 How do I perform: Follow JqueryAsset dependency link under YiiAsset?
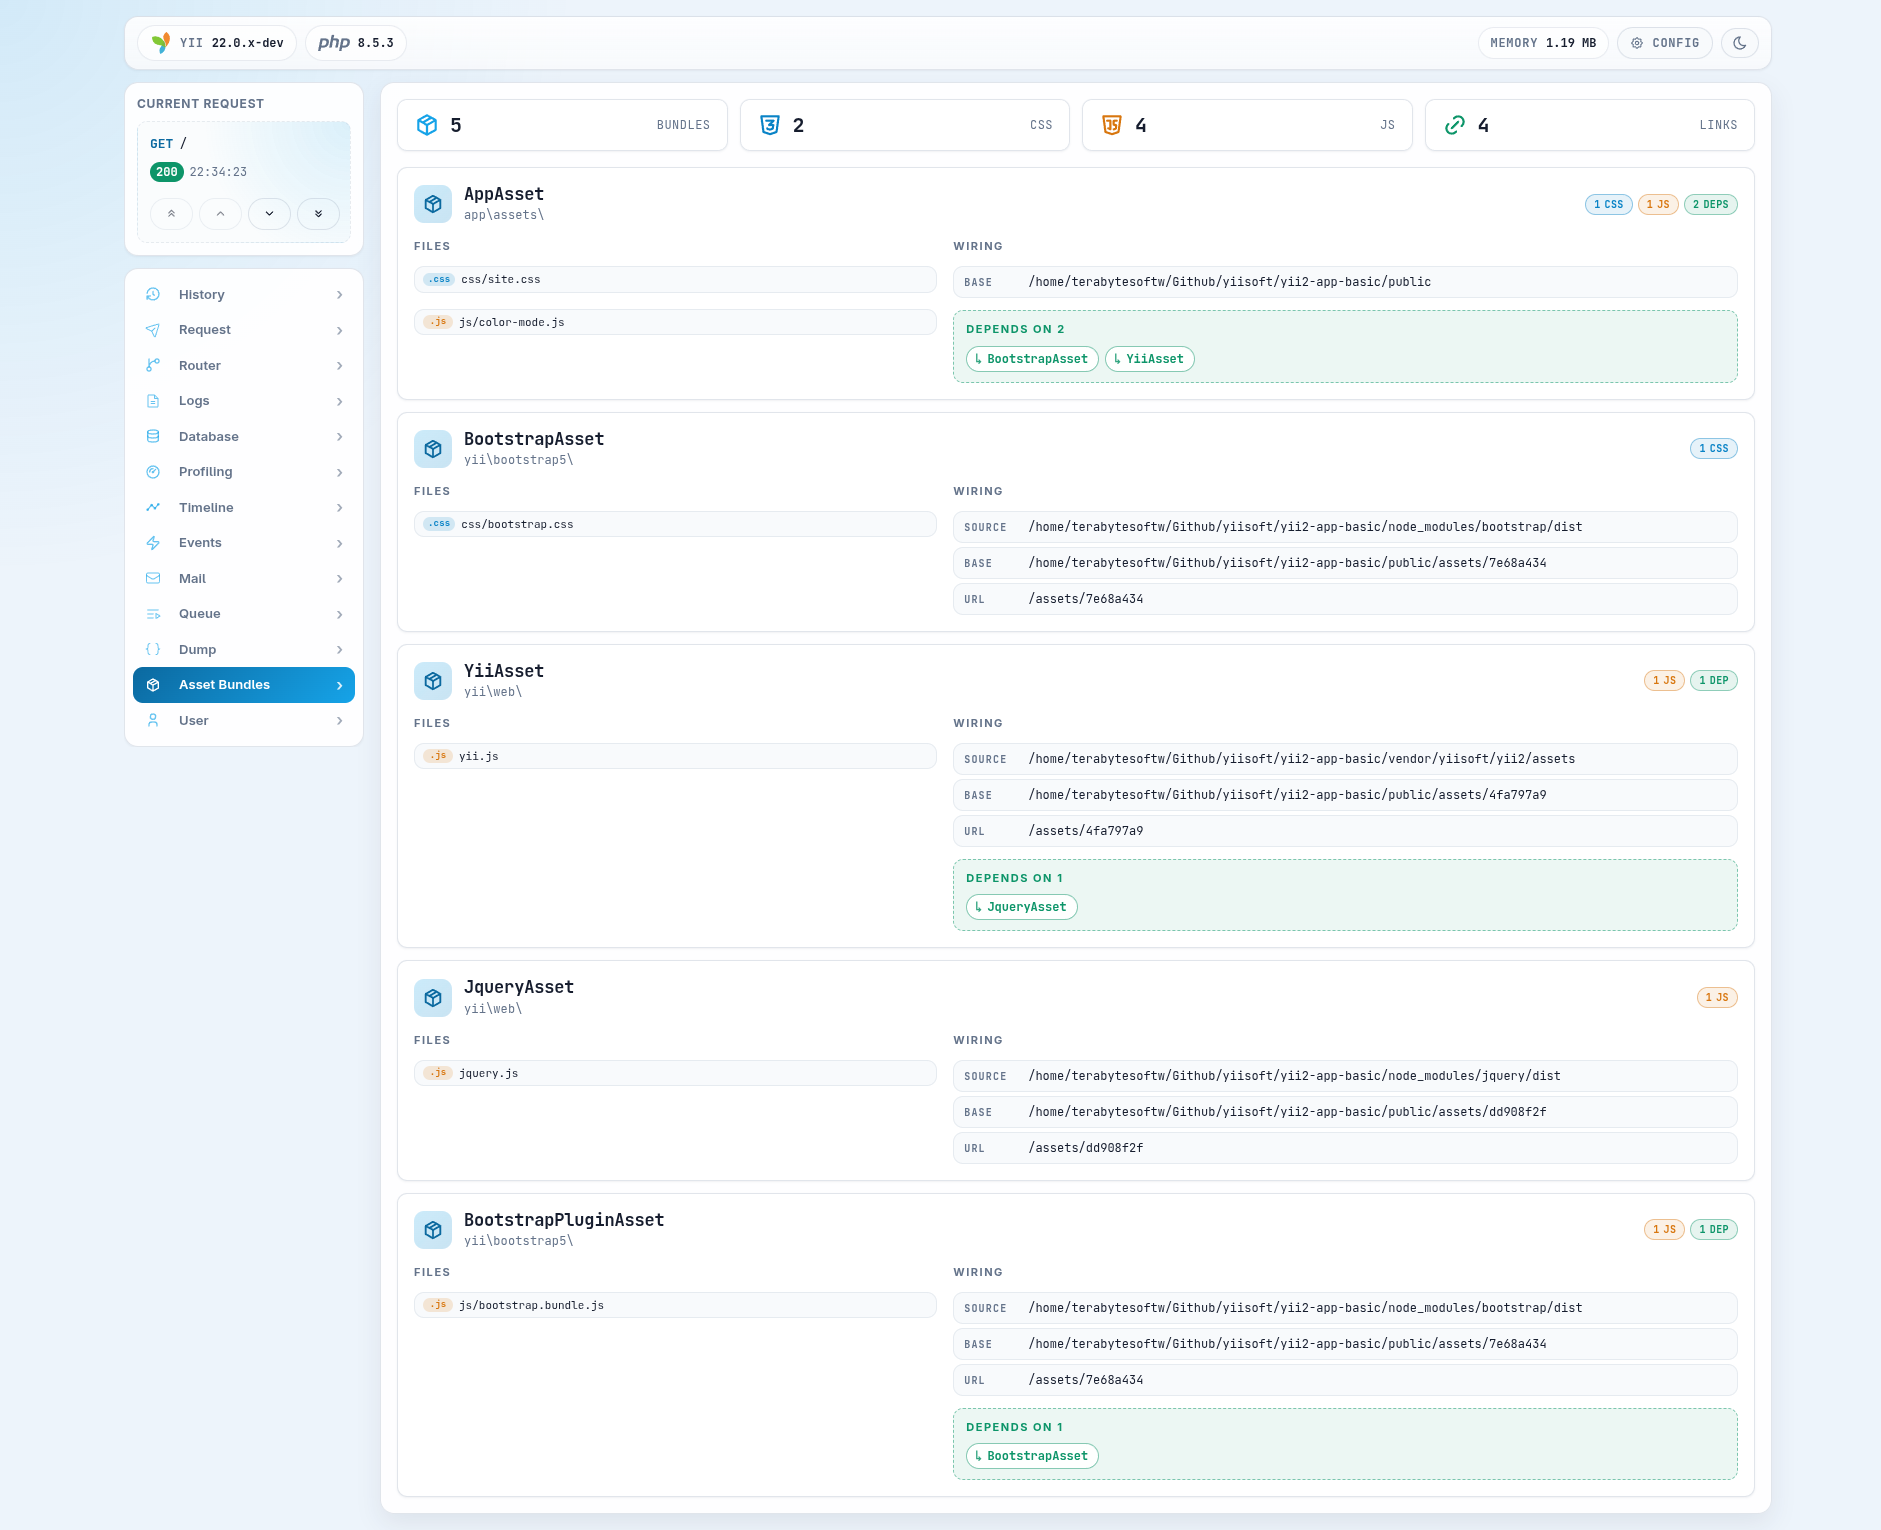point(1022,907)
